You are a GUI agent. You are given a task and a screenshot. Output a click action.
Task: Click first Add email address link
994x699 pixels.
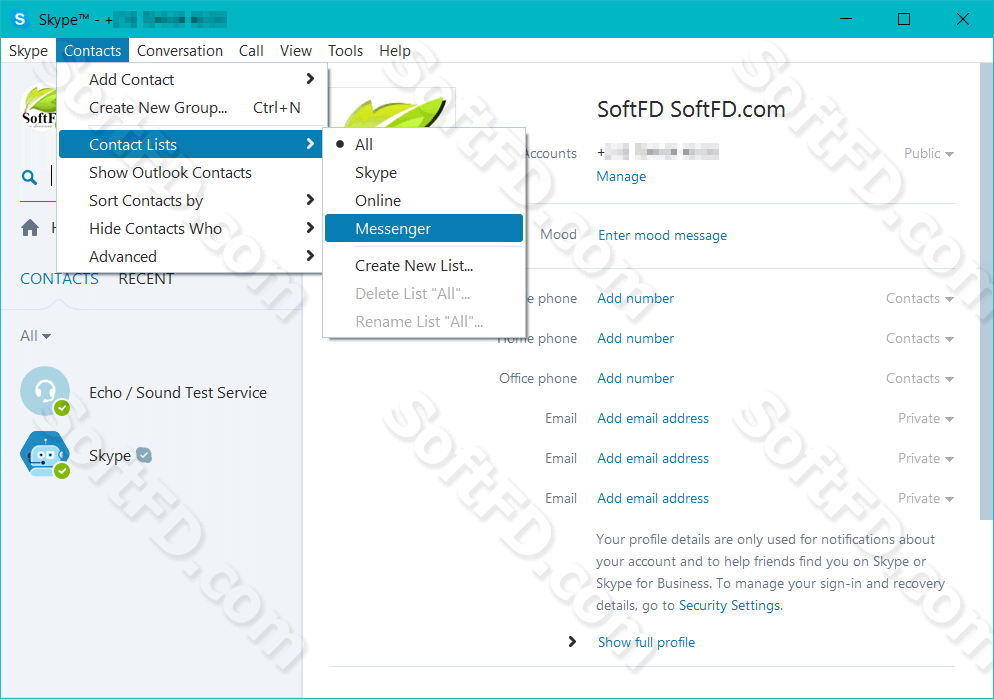(653, 418)
